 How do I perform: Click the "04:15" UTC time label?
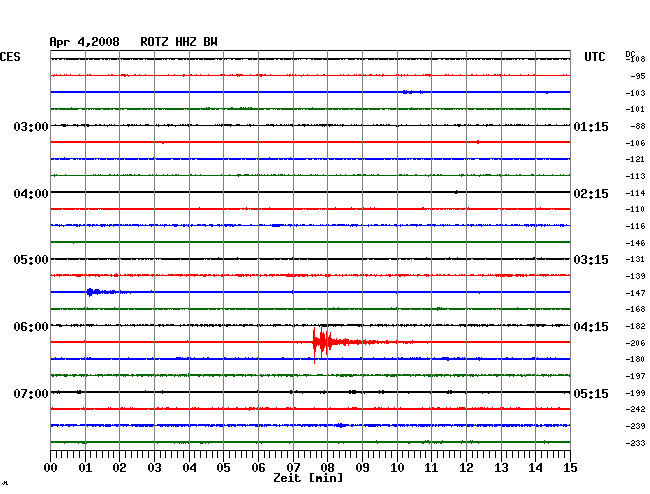[591, 327]
